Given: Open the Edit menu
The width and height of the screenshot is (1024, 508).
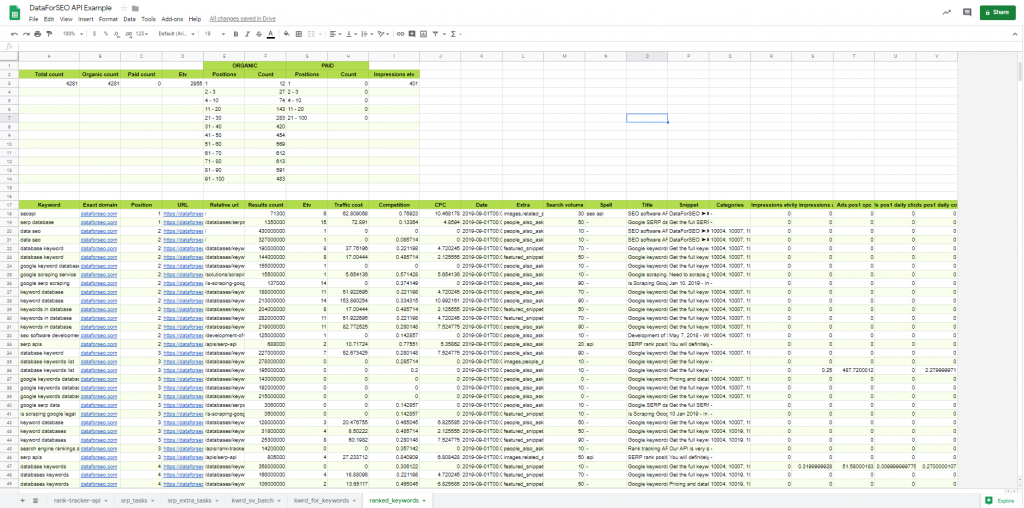Looking at the screenshot, I should [x=49, y=19].
